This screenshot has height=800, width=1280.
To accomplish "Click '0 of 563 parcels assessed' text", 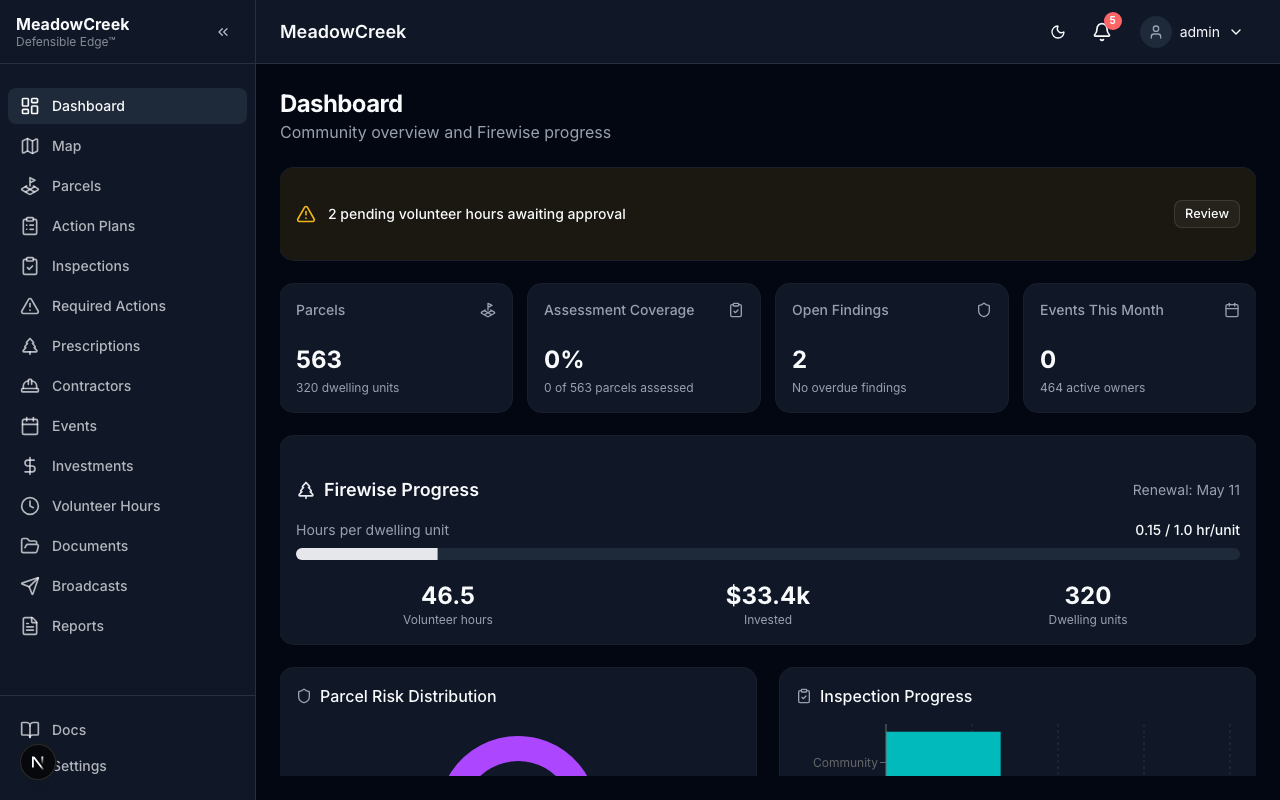I will [618, 388].
